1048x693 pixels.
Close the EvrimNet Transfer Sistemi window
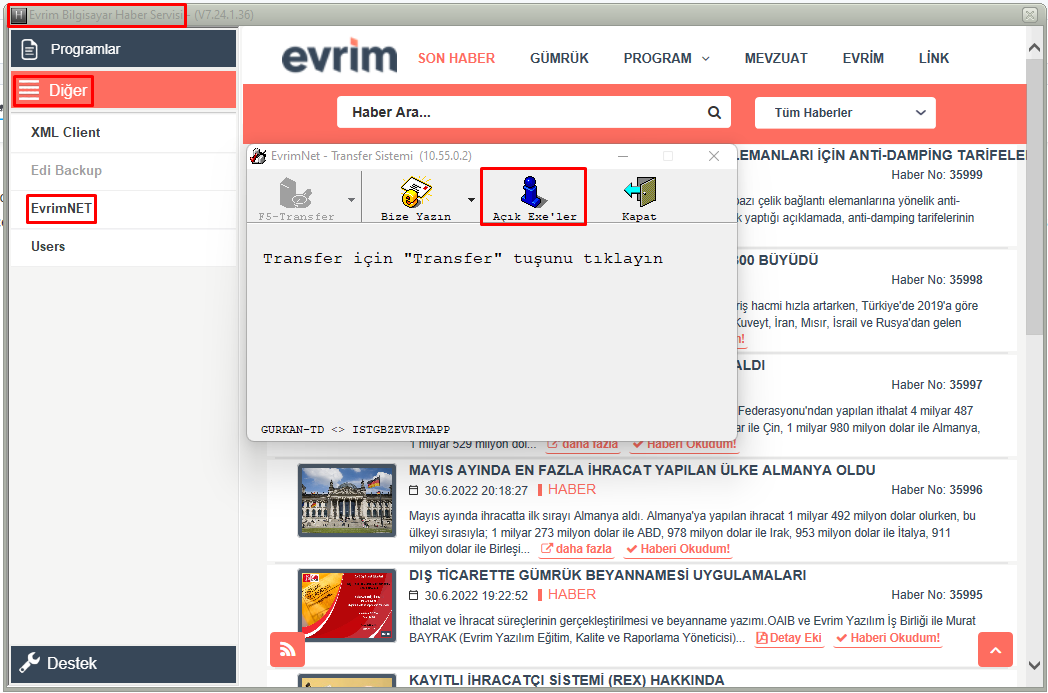point(714,156)
